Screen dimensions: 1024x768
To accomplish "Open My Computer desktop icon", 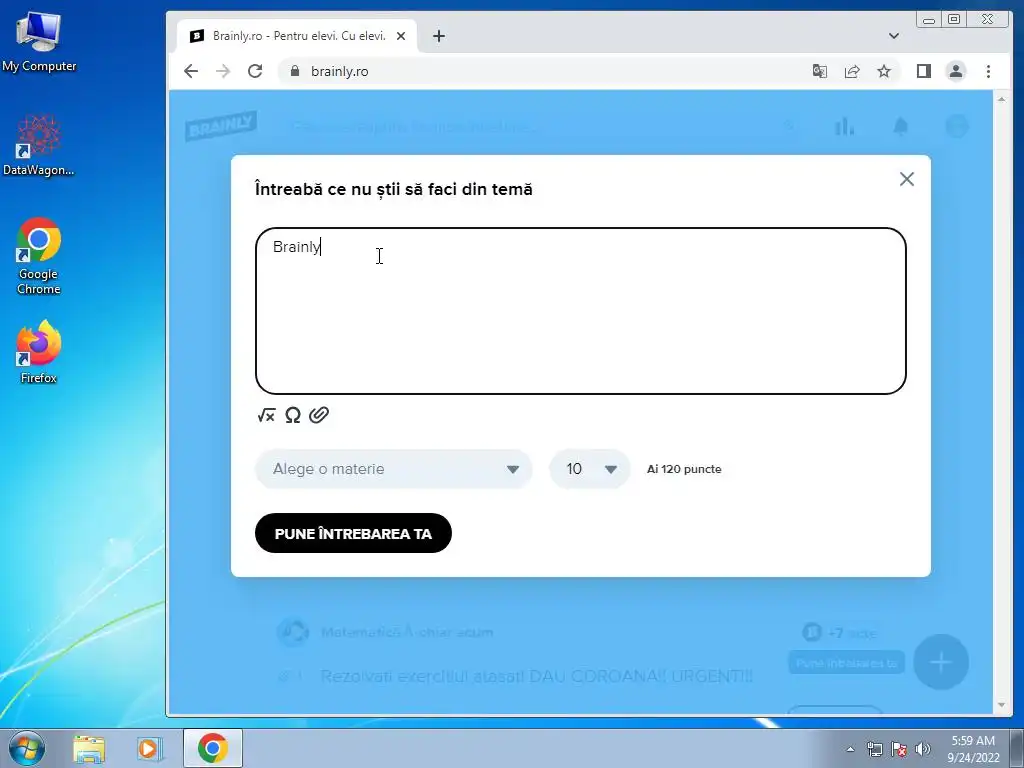I will 39,42.
